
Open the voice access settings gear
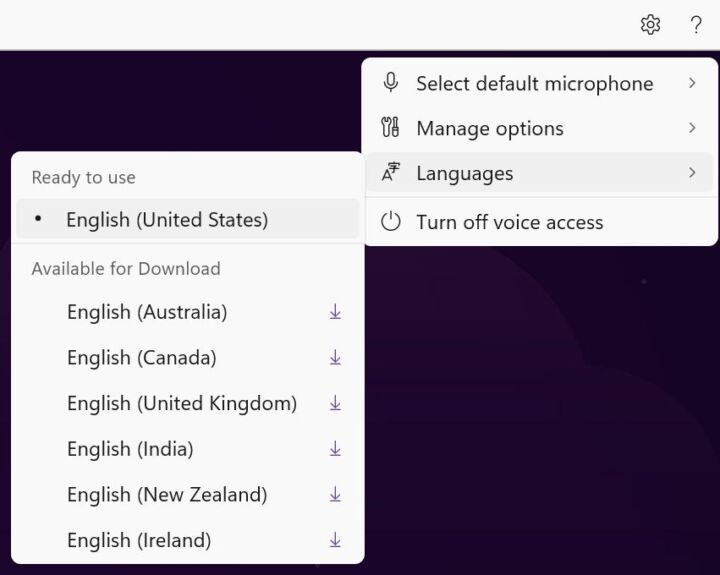point(650,25)
